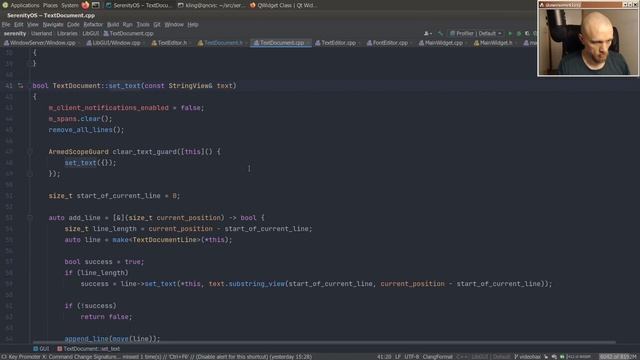Collapse the add_line lambda fold marker

[30, 218]
